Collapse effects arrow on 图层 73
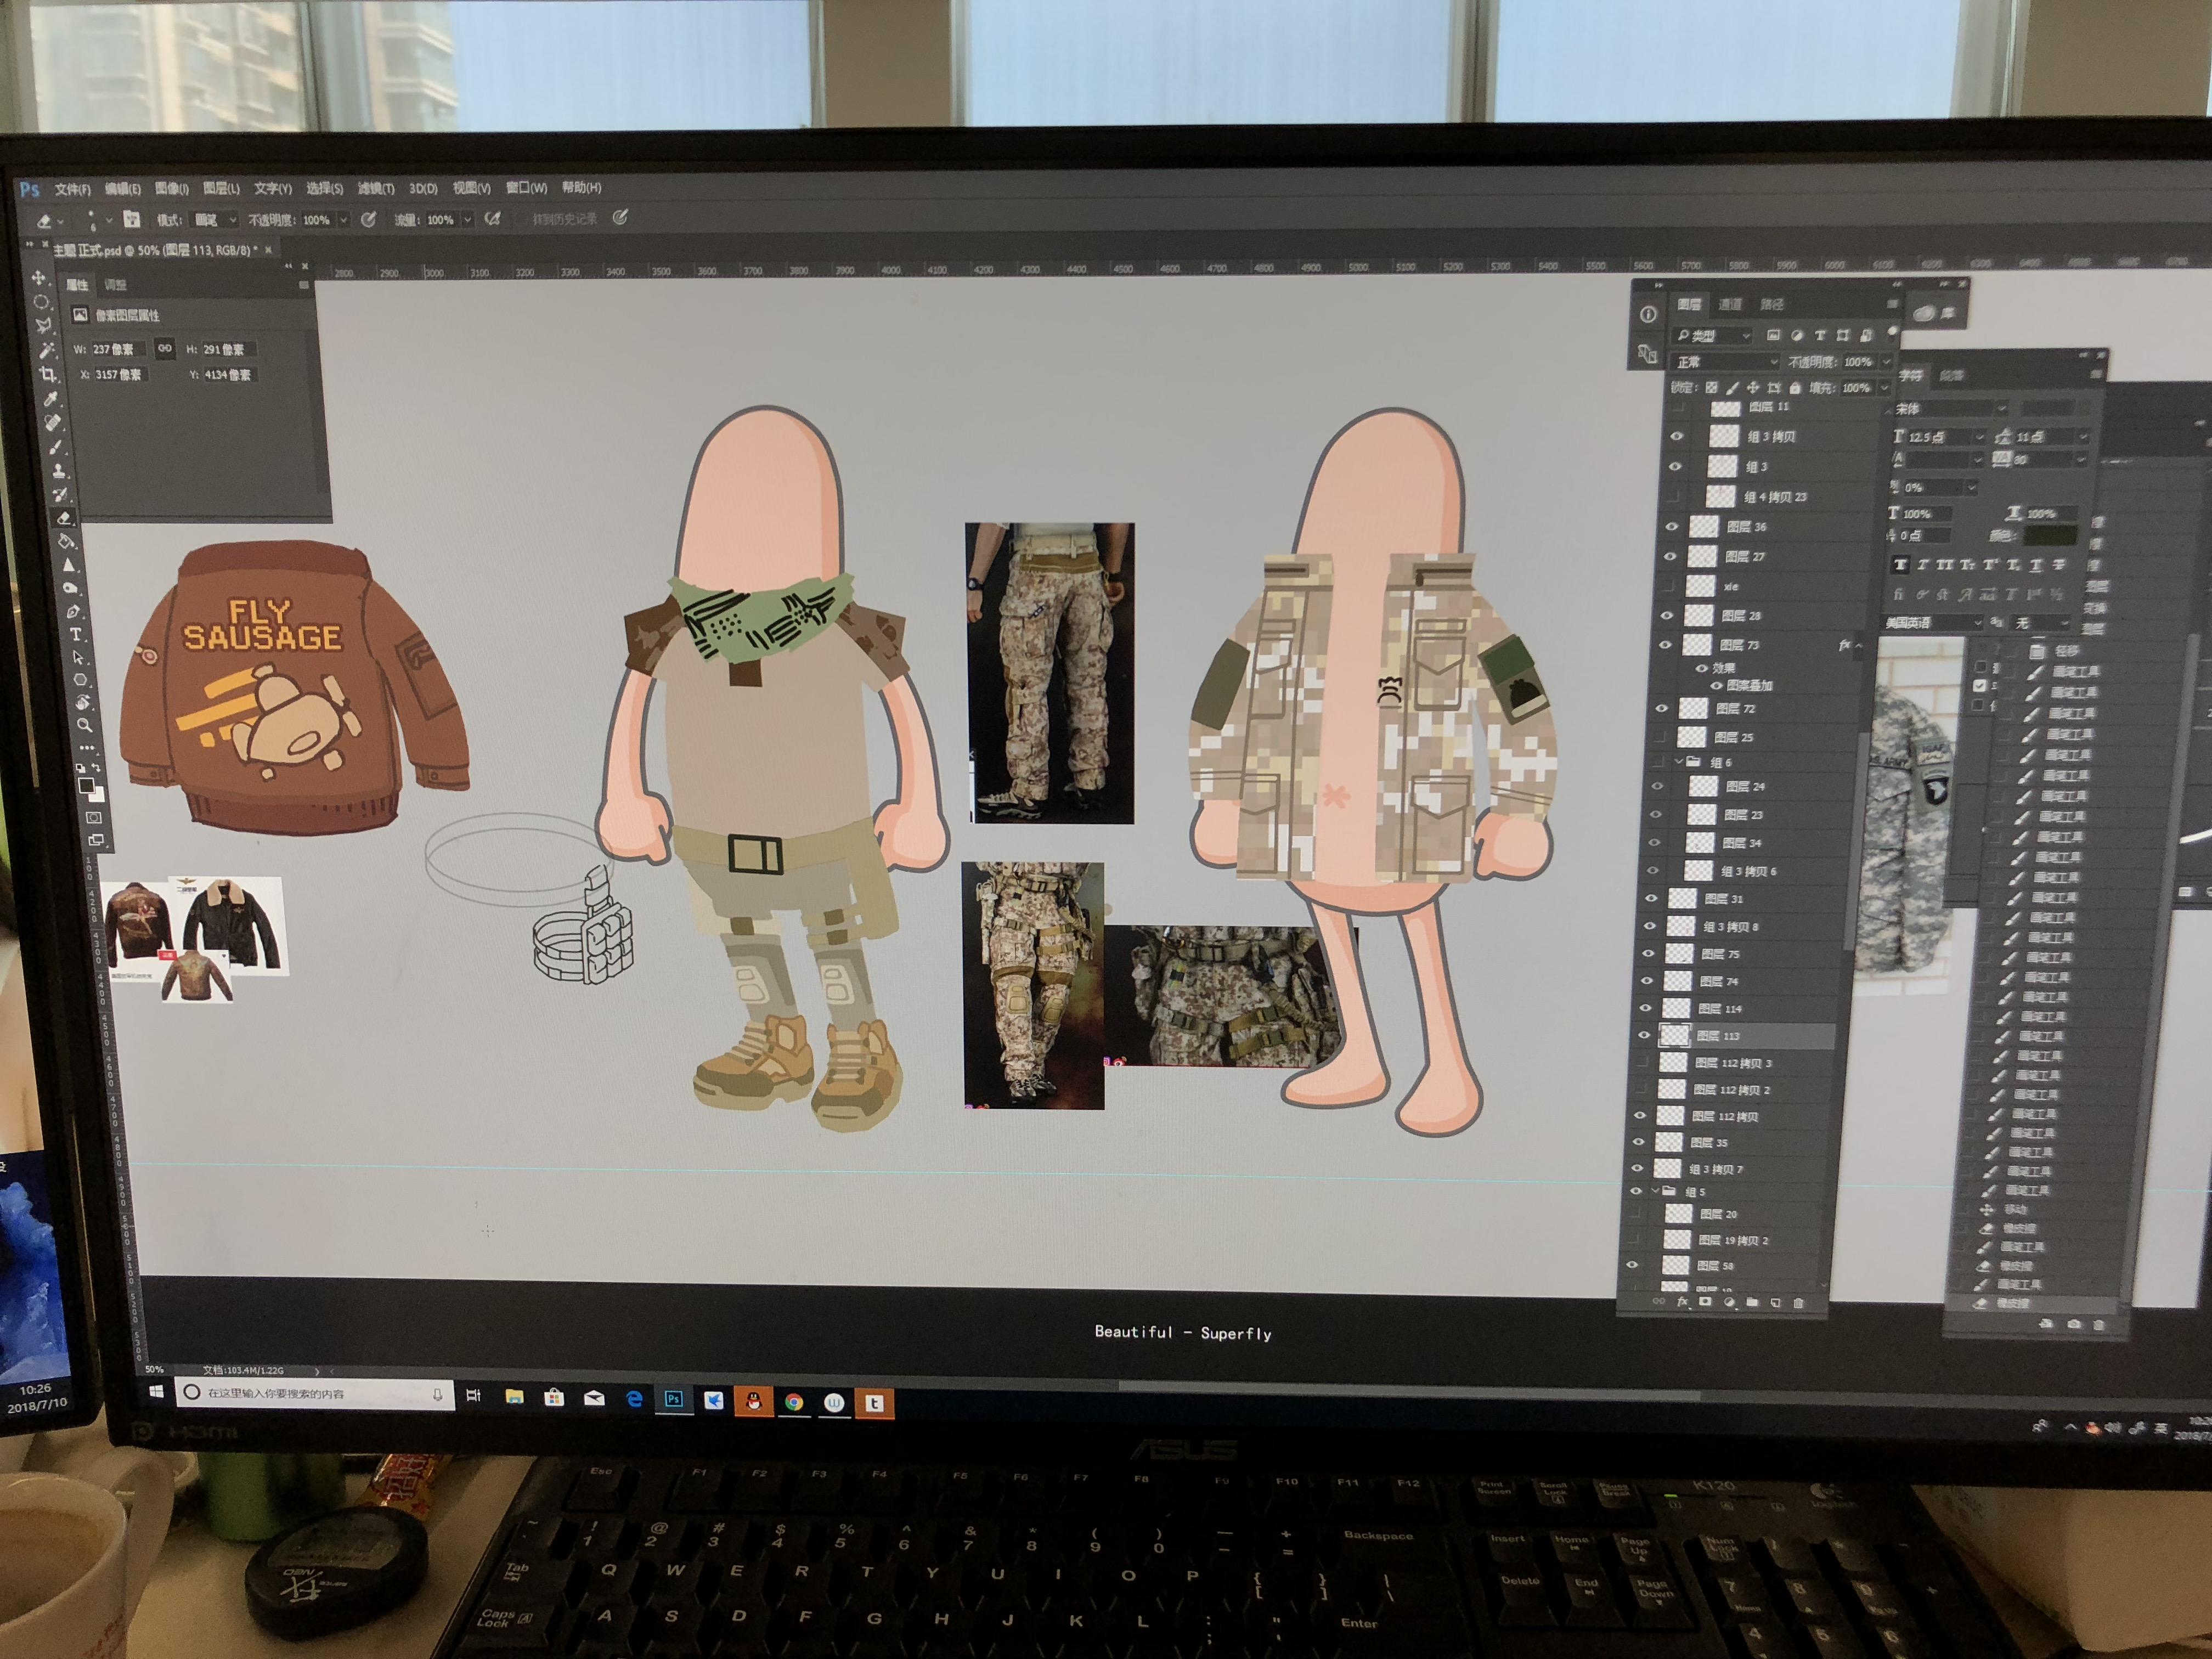This screenshot has width=2212, height=1659. [x=1859, y=645]
